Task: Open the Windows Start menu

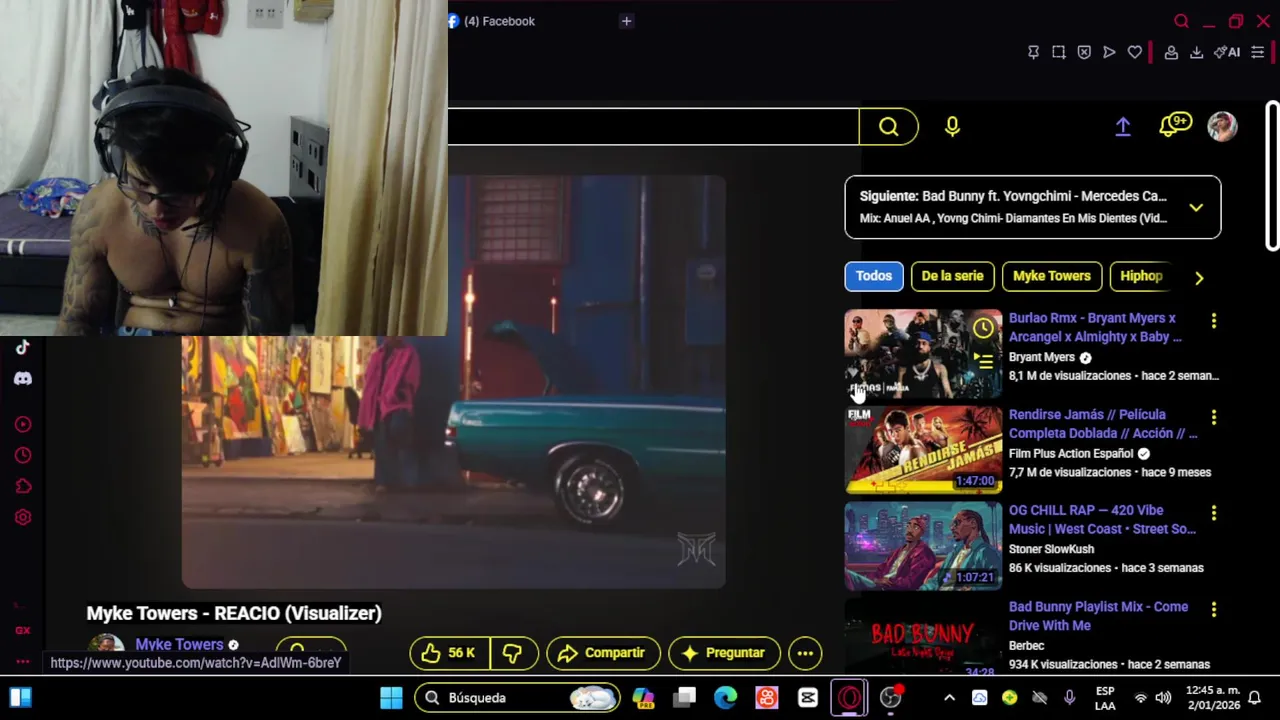Action: tap(392, 698)
